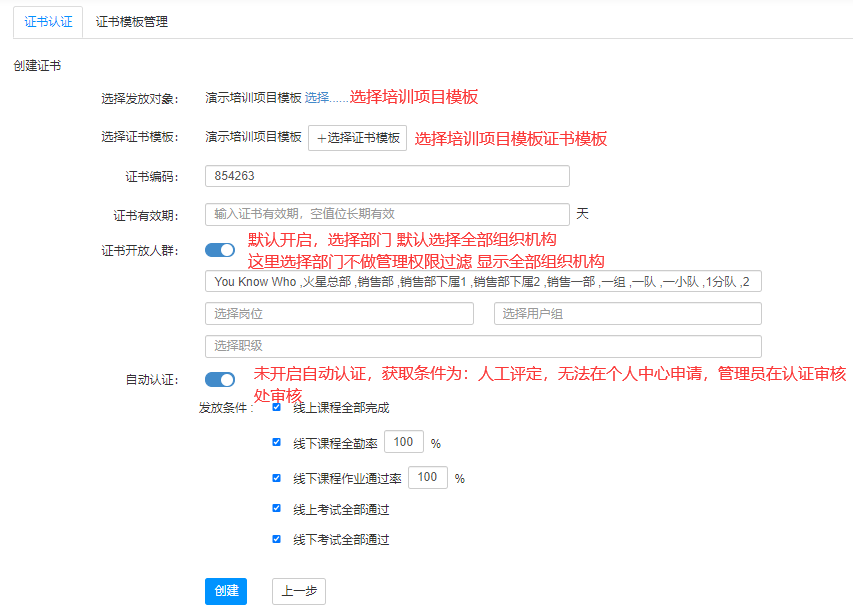Uncheck 线上考试全部通过 checkbox
Image resolution: width=853 pixels, height=611 pixels.
pos(277,509)
